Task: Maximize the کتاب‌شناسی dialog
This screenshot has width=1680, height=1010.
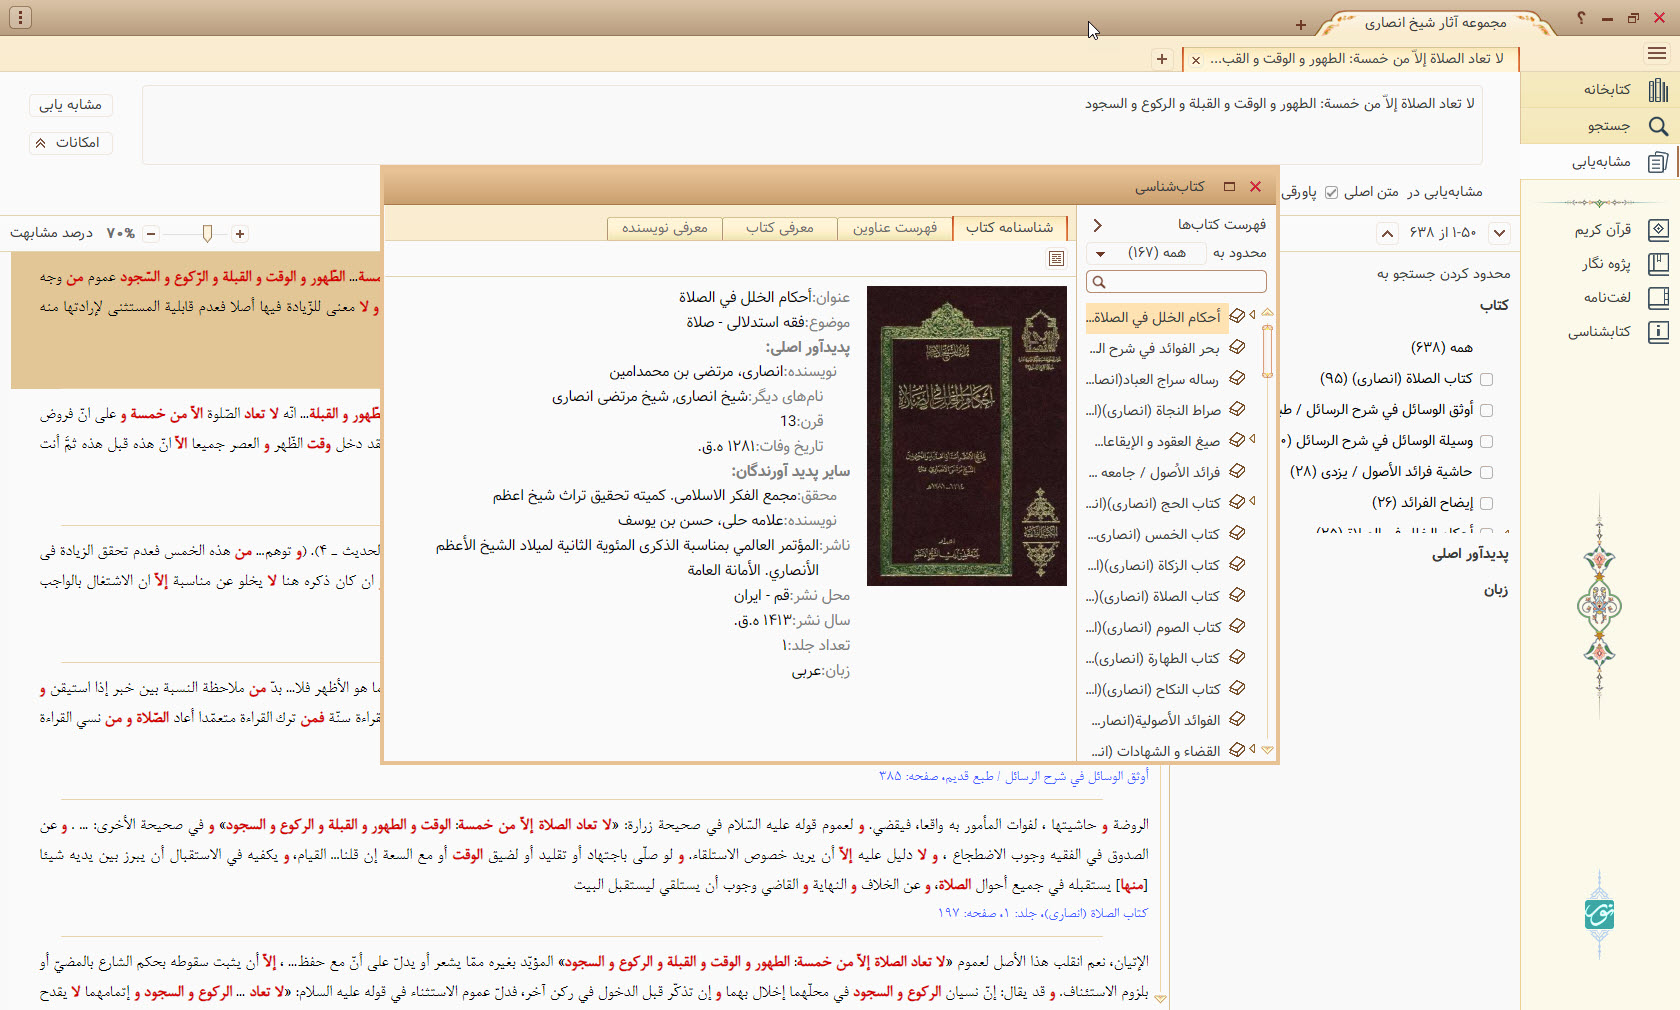Action: pos(1229,186)
